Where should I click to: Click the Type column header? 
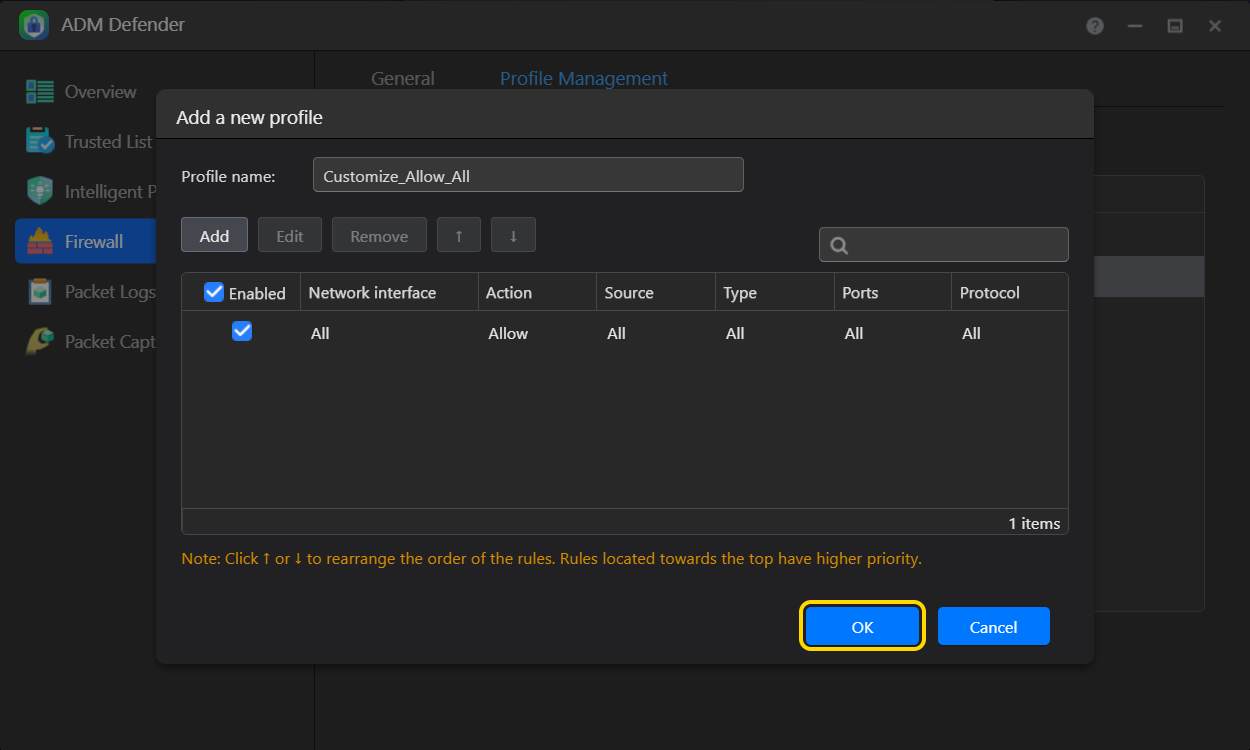coord(775,292)
